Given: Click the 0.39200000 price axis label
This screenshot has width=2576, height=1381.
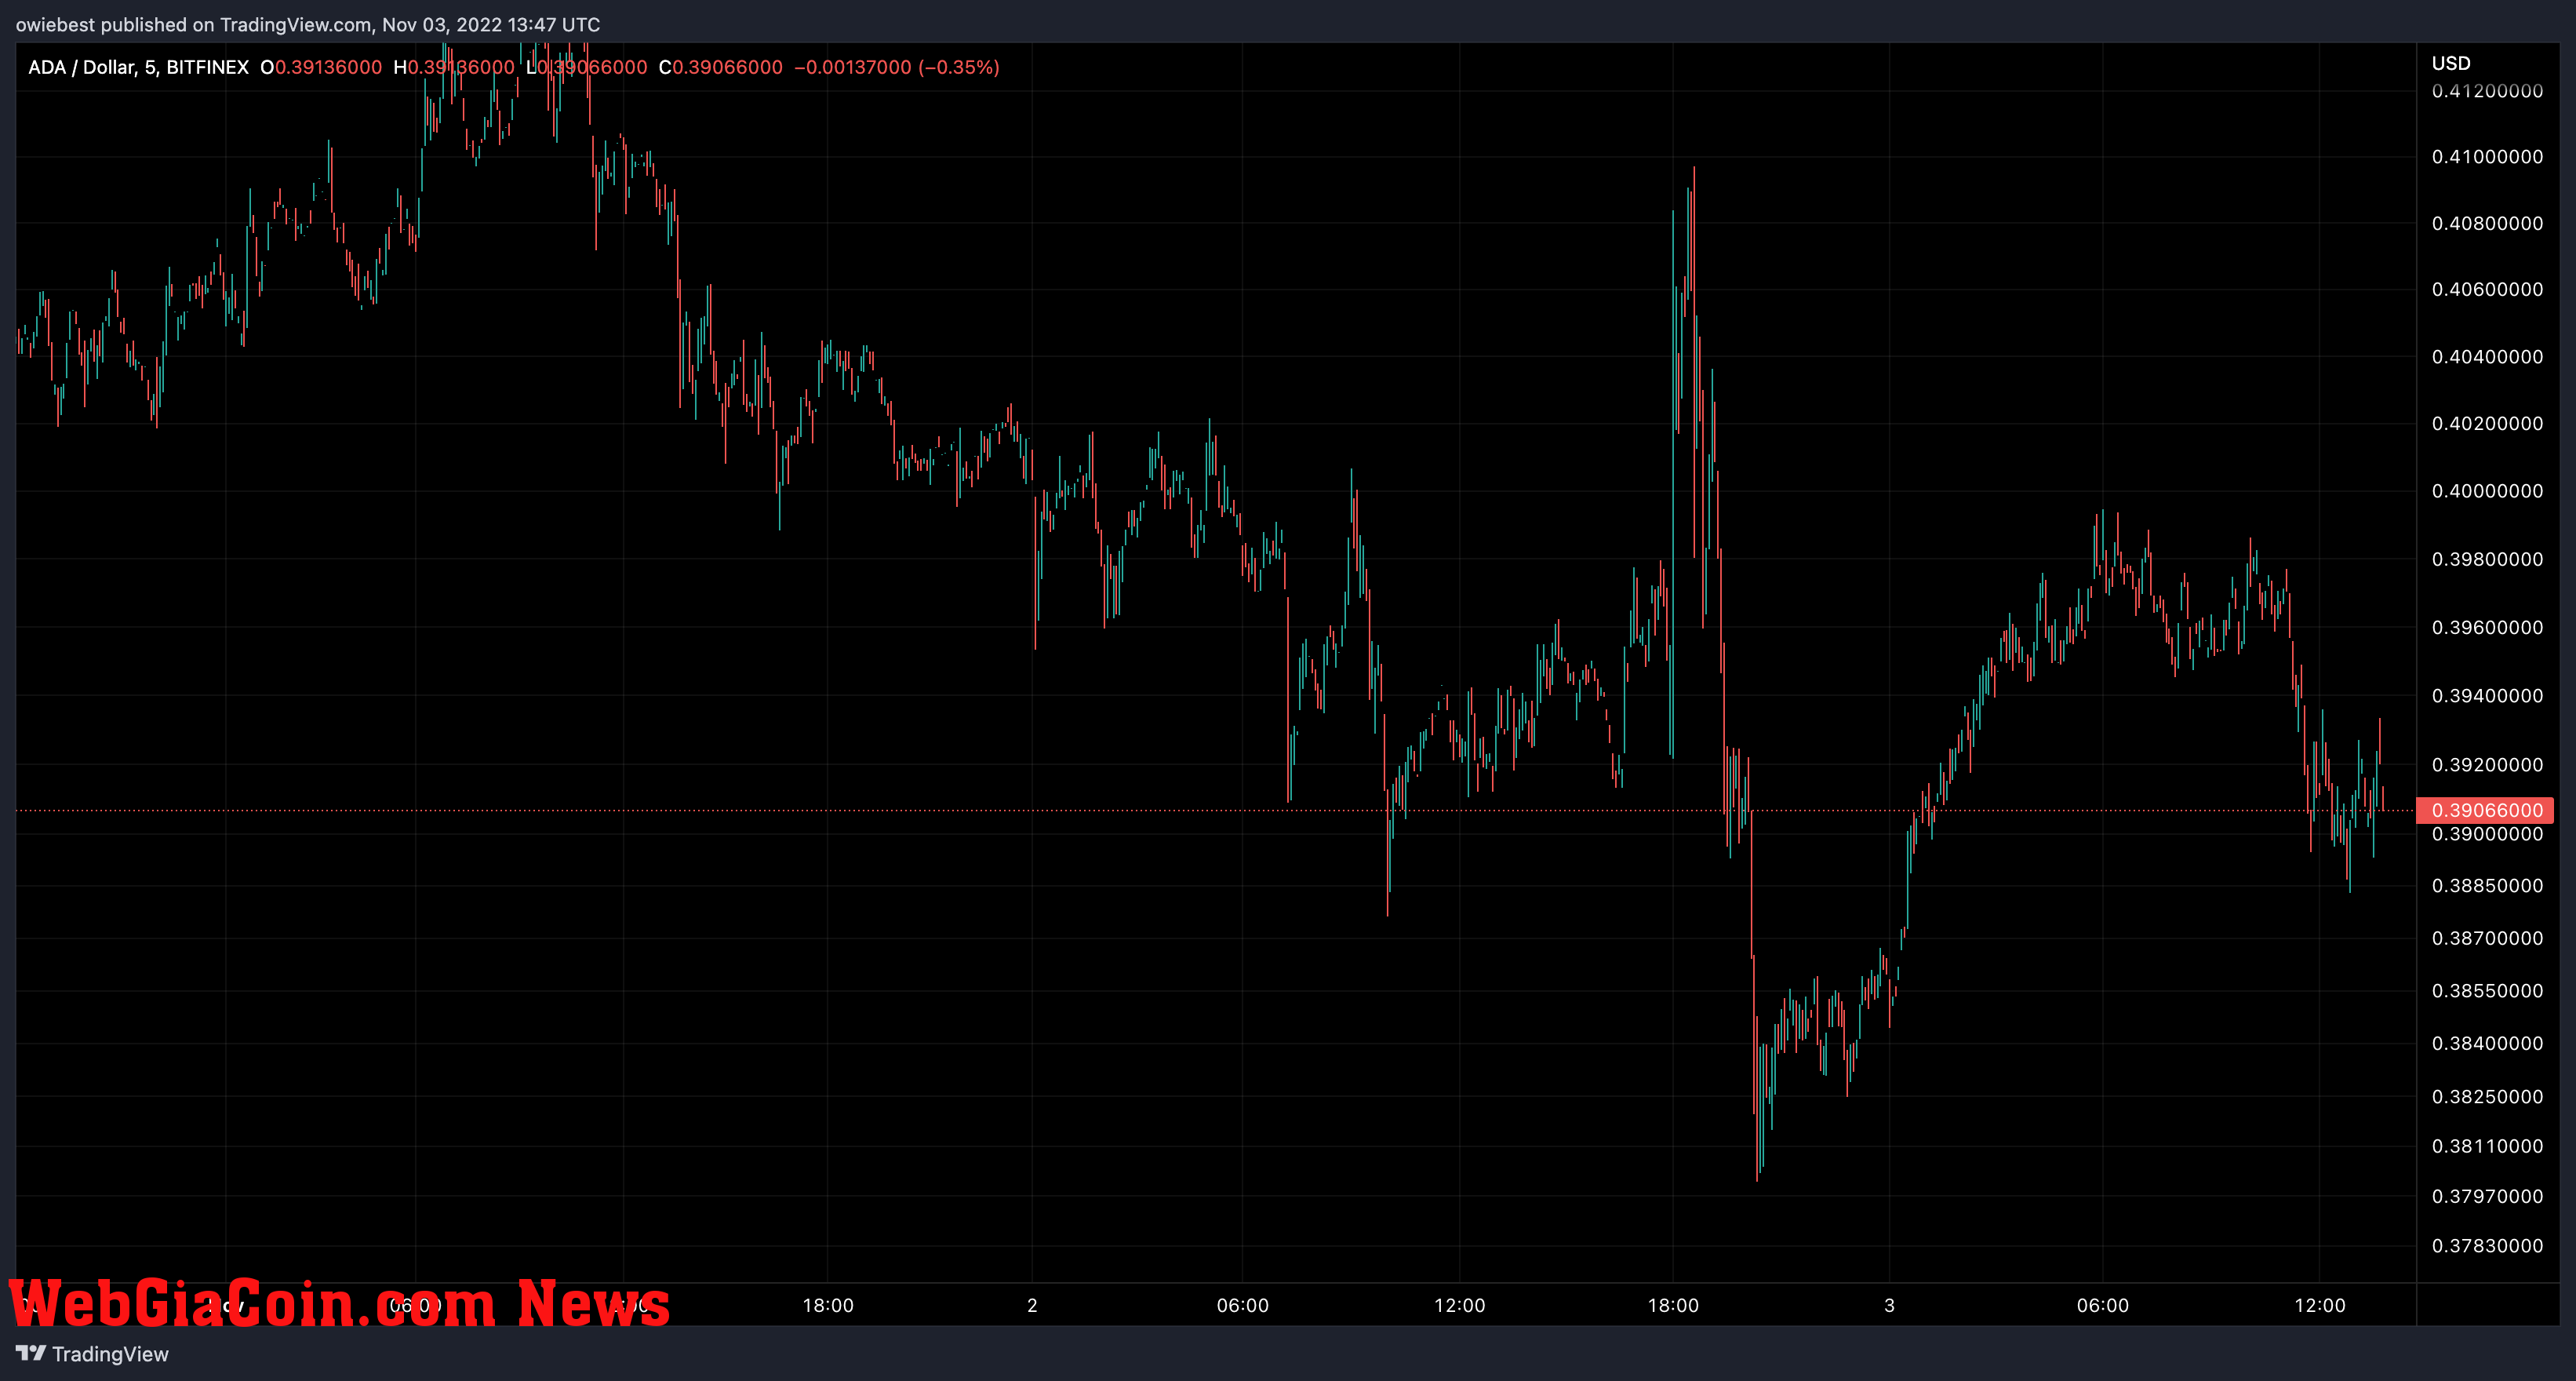Looking at the screenshot, I should coord(2487,764).
